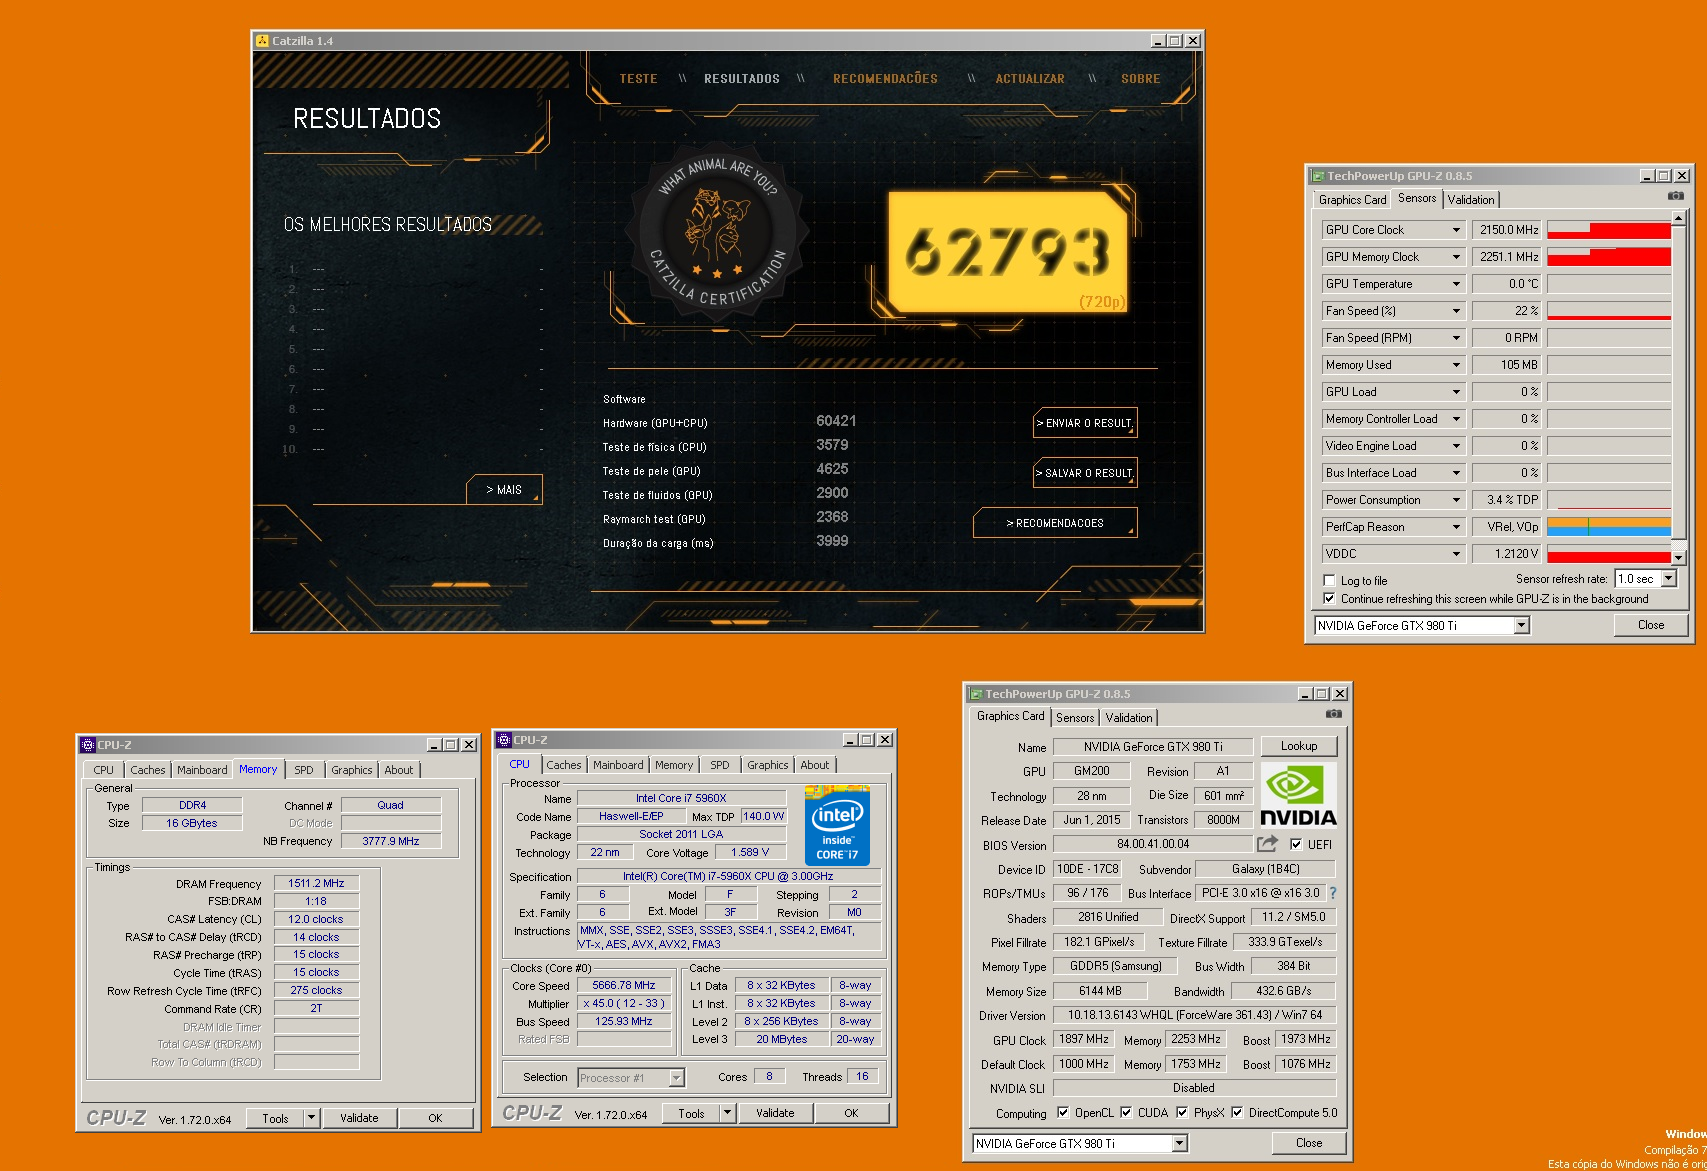Viewport: 1707px width, 1171px height.
Task: Open the Memory Used sensor dropdown
Action: [x=1456, y=365]
